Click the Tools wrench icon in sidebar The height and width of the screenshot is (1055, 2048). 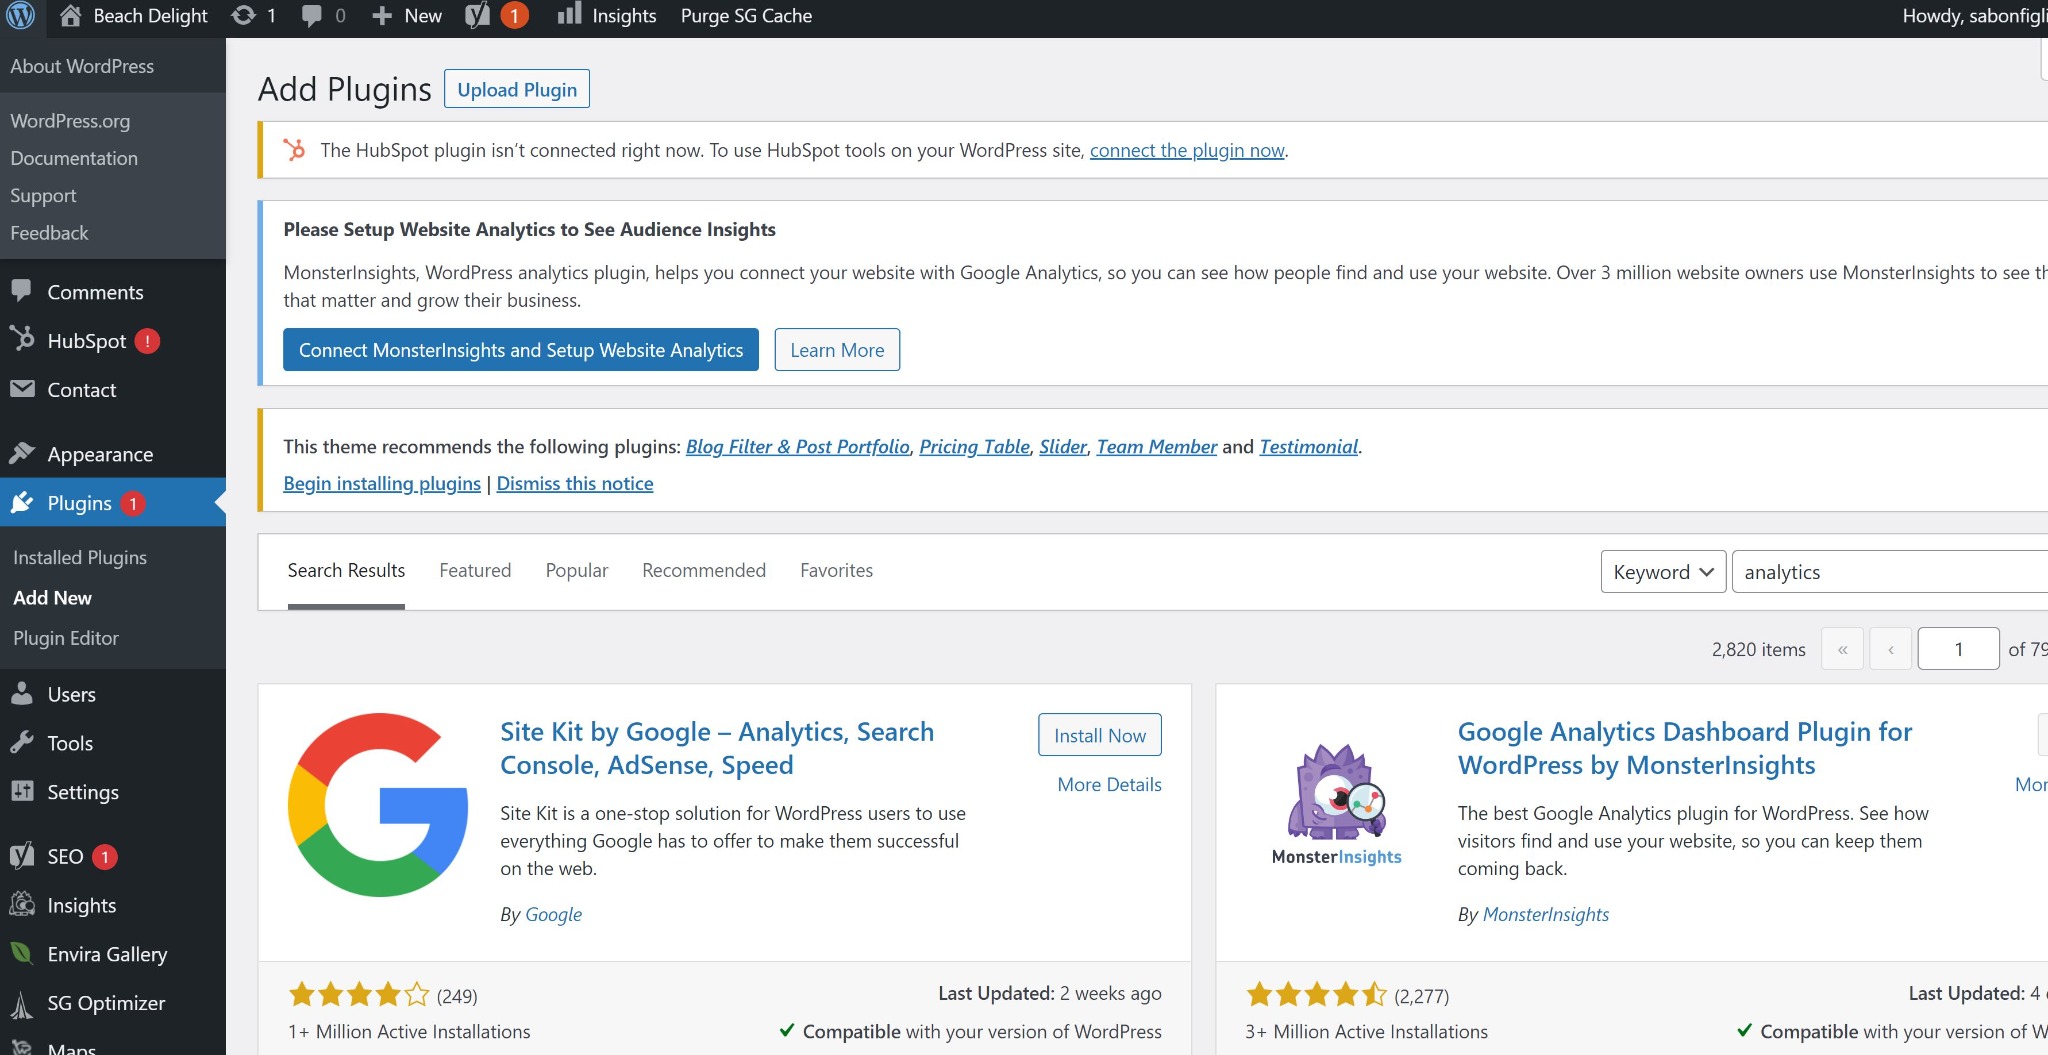[22, 742]
